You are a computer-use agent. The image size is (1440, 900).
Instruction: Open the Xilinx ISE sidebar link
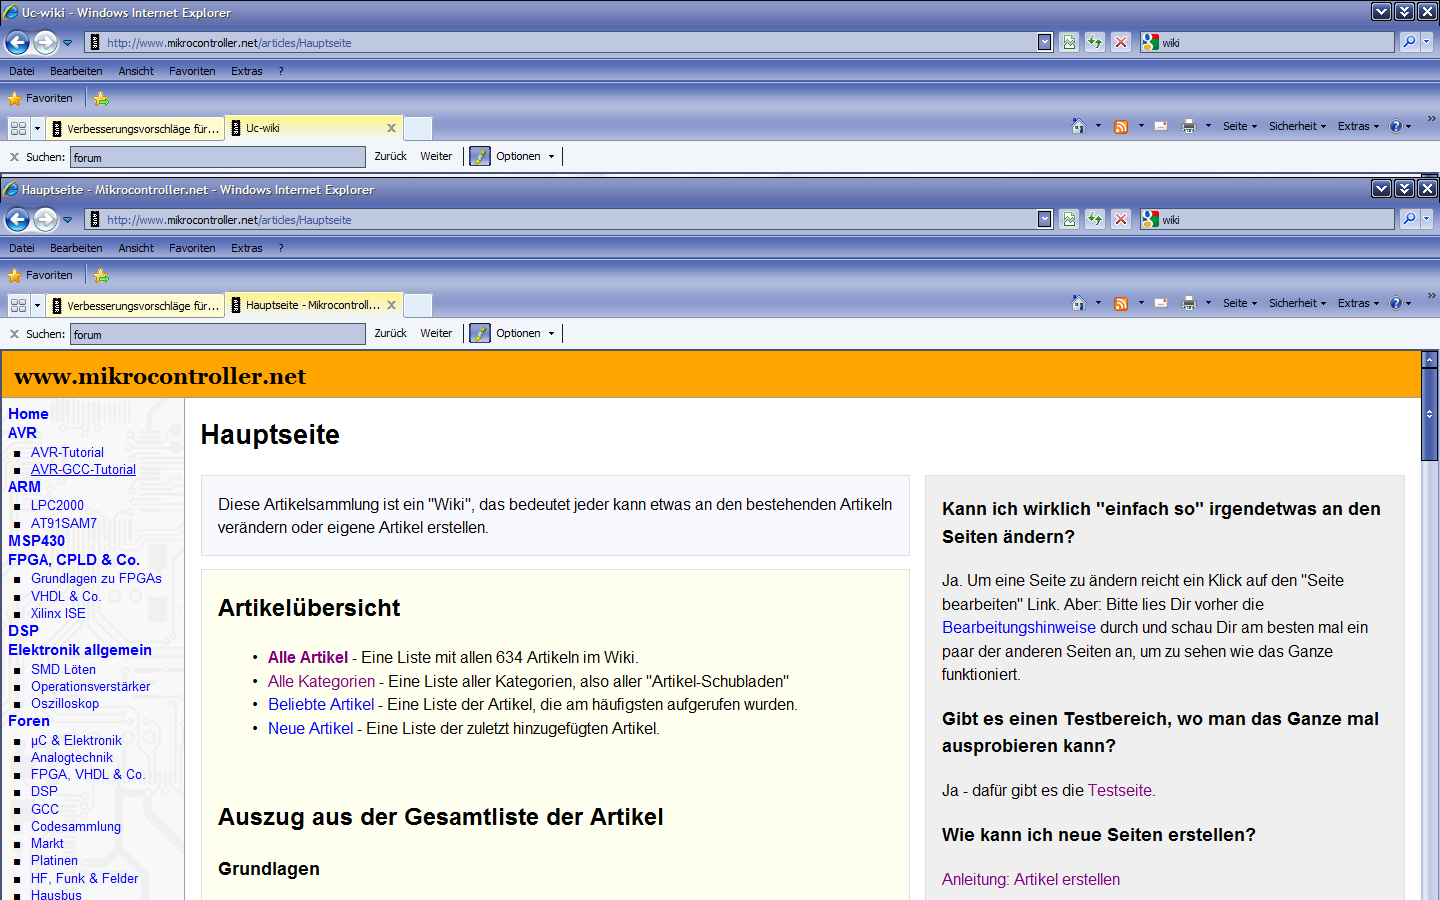tap(58, 614)
